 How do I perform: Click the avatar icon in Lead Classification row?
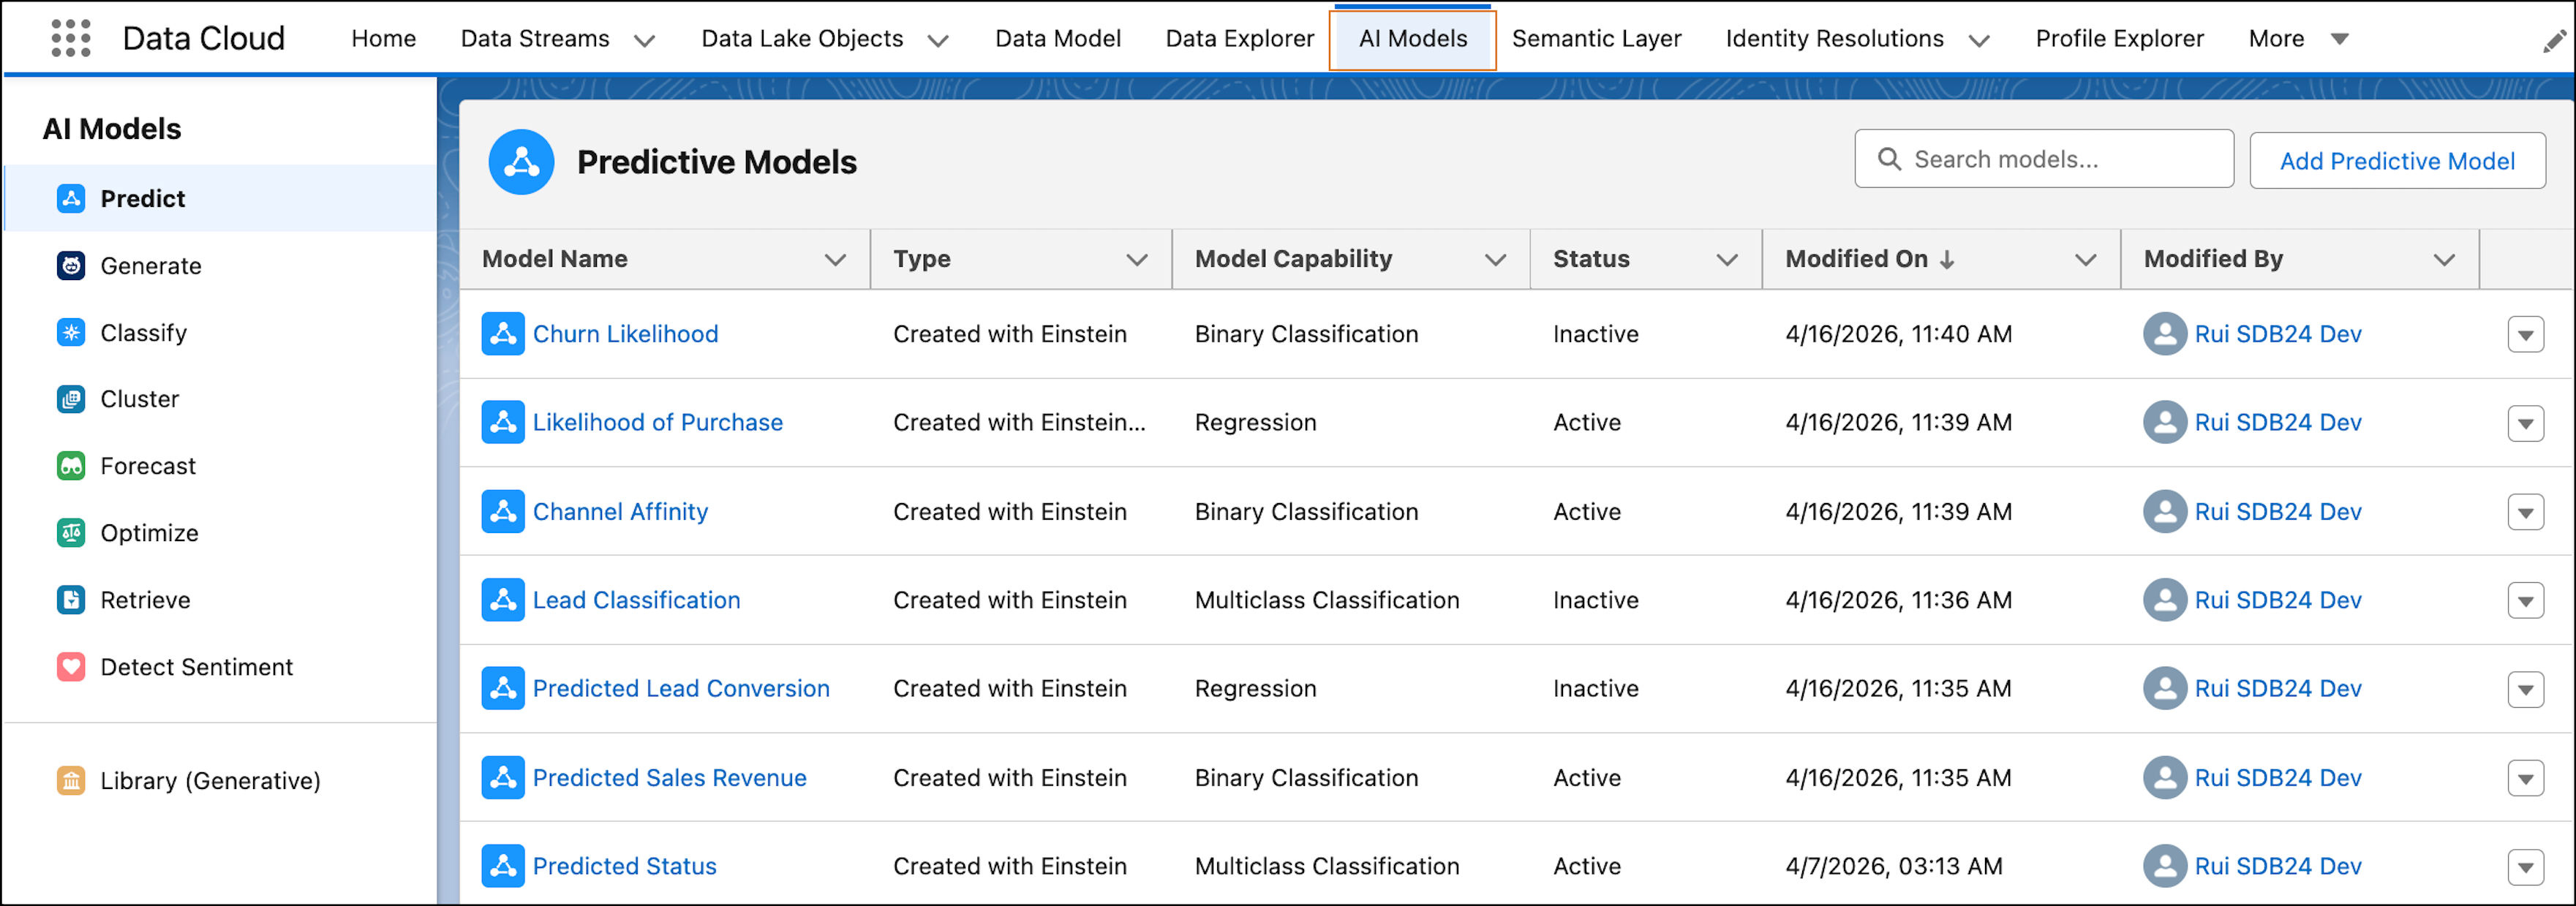2165,600
